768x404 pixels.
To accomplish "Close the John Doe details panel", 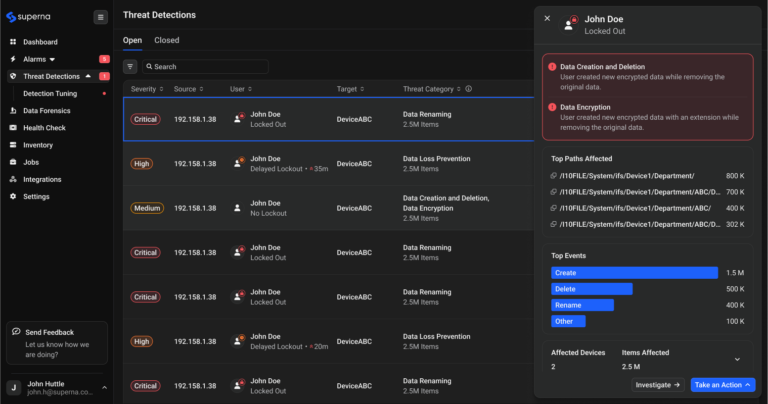I will (x=547, y=19).
